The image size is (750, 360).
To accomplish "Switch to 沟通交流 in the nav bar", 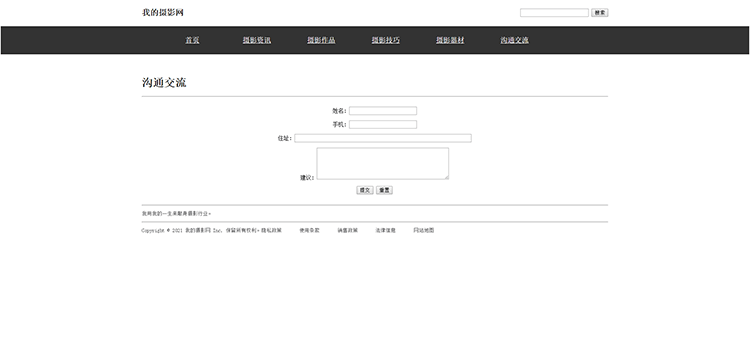I will 515,40.
